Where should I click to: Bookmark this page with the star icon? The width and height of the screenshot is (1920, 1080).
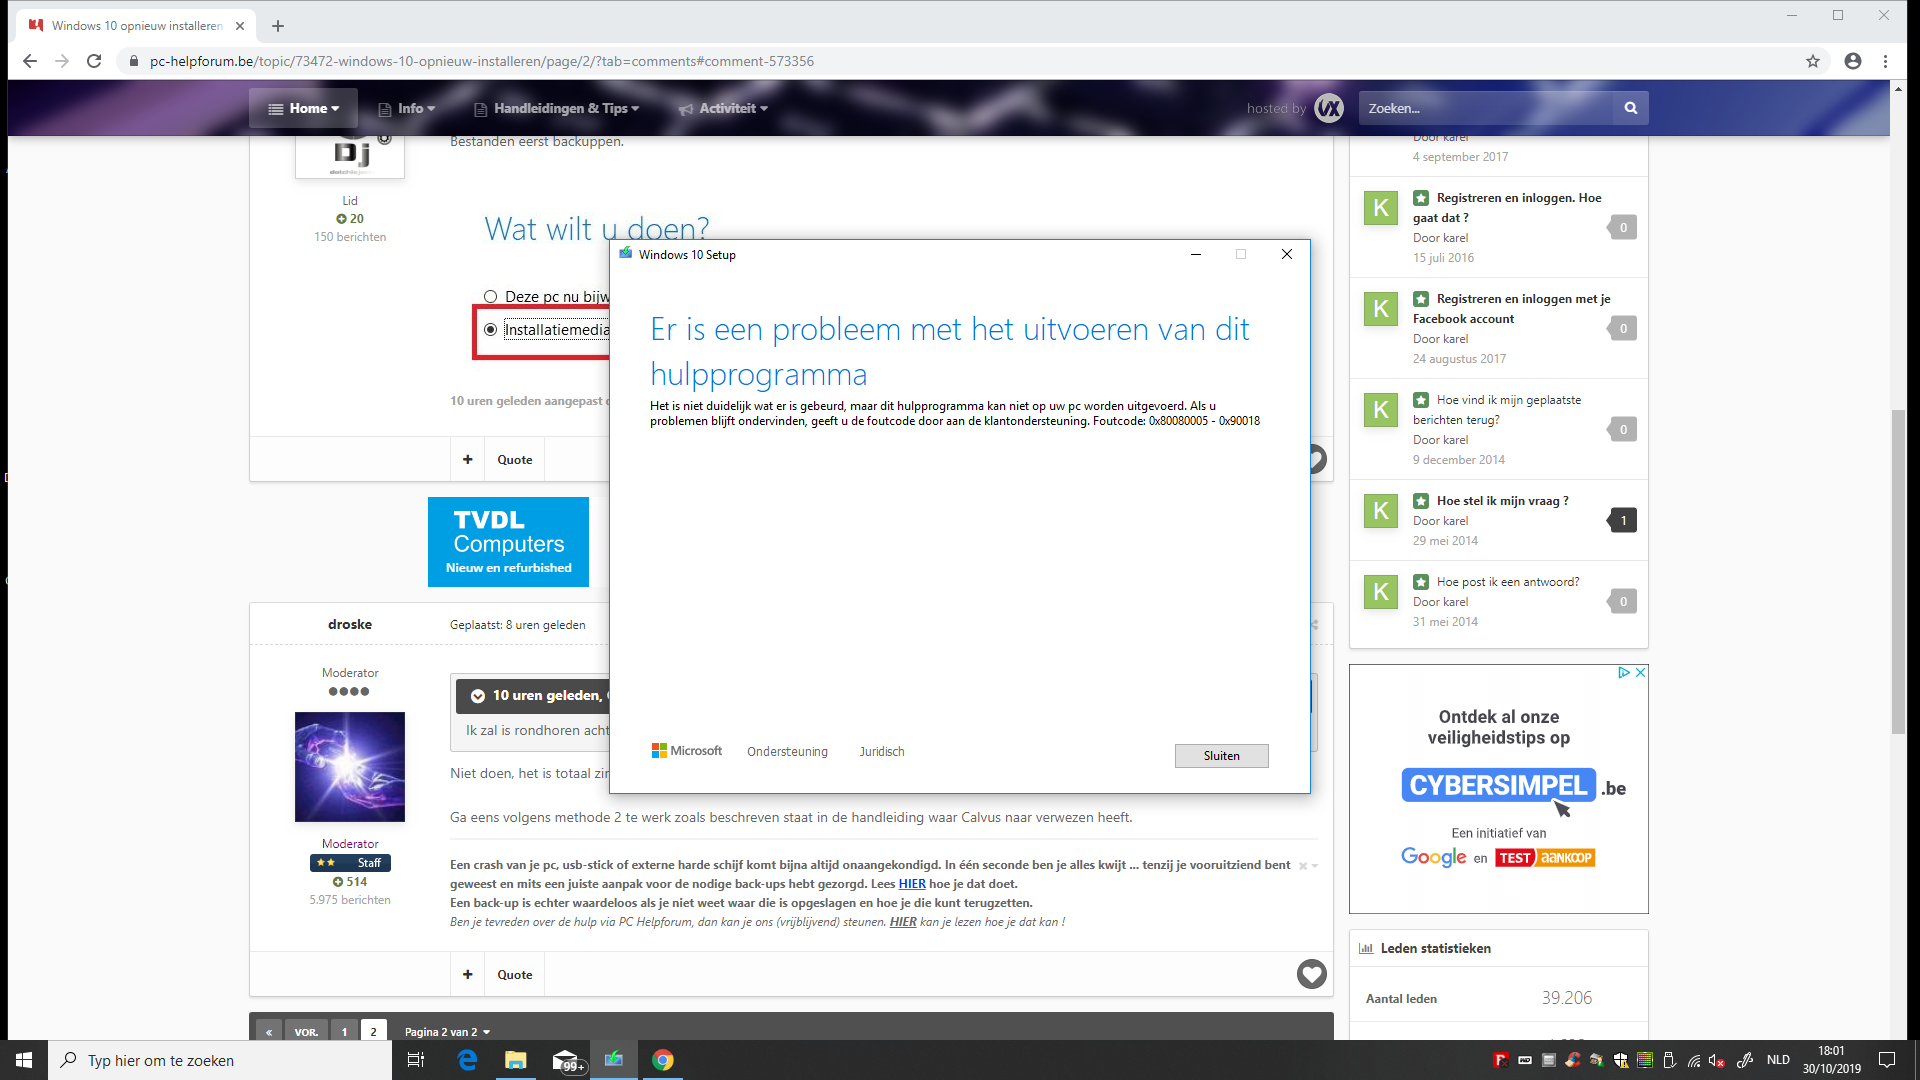1812,61
